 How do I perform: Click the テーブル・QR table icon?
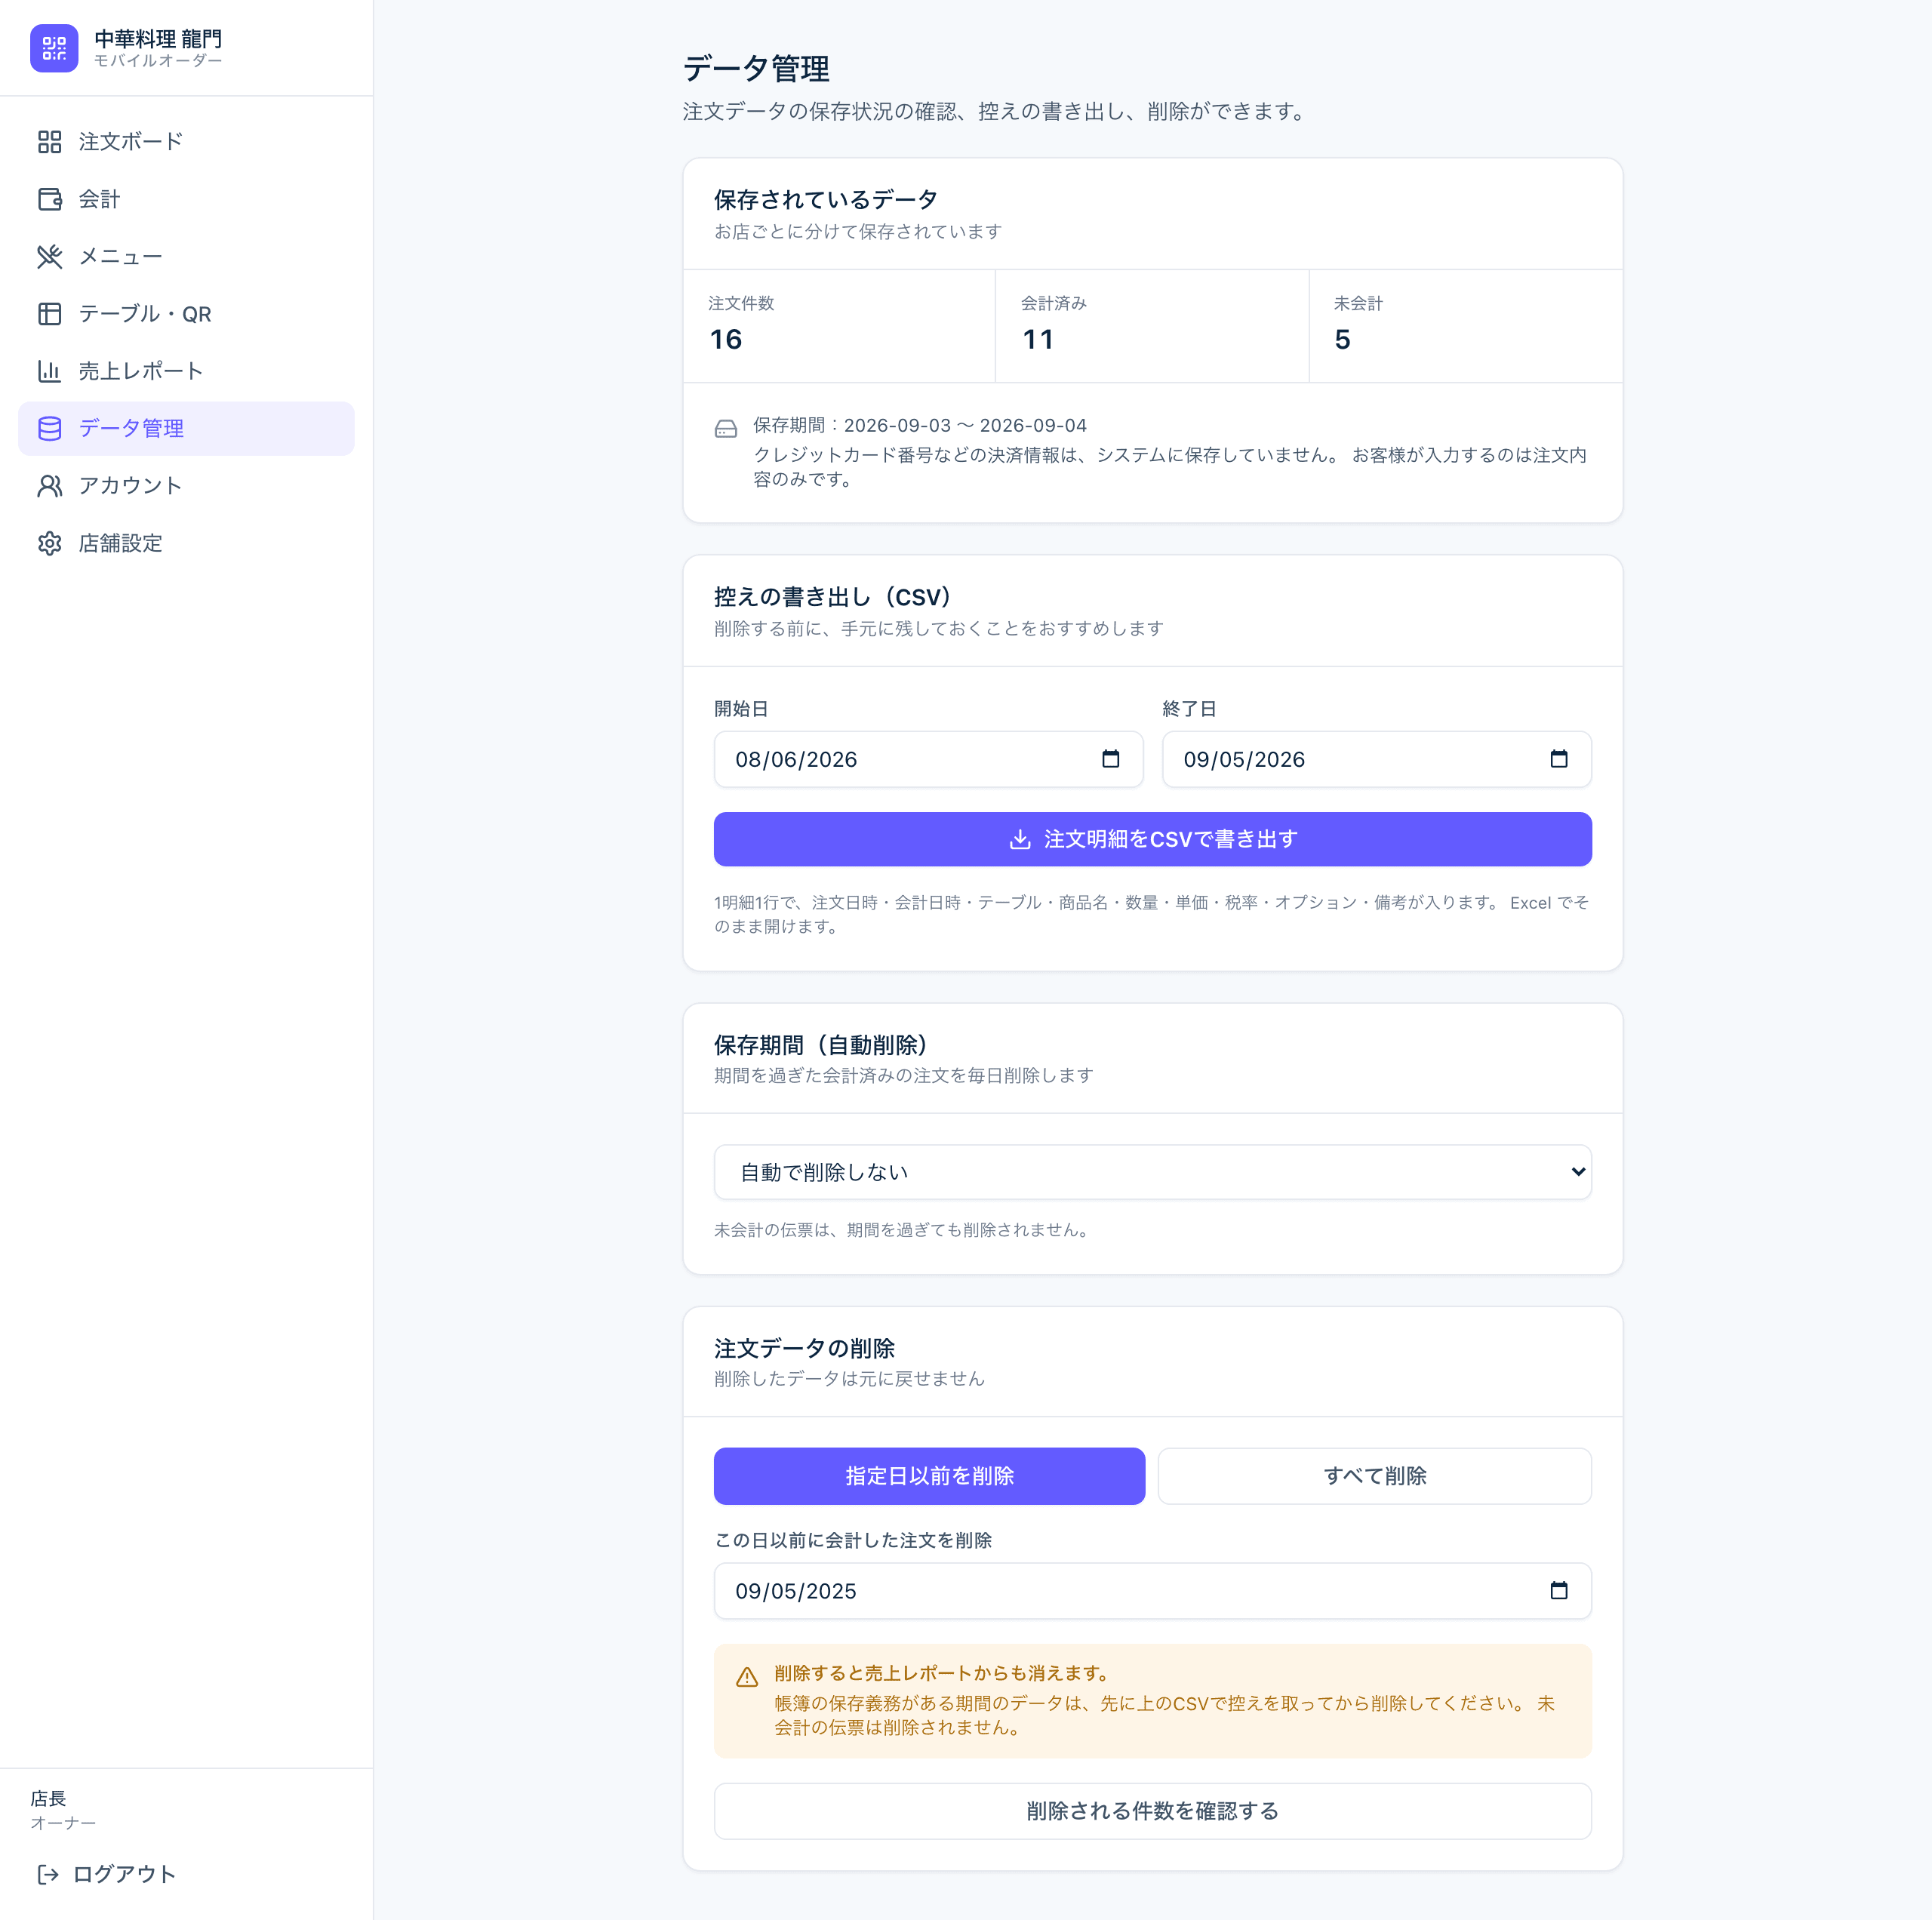pos(49,314)
